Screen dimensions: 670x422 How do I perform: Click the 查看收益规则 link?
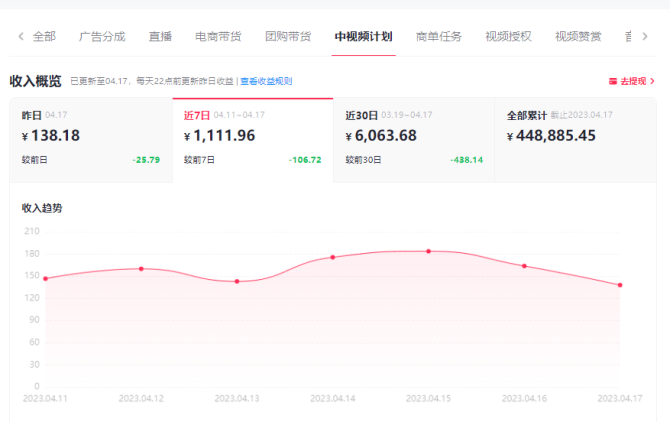tap(266, 81)
